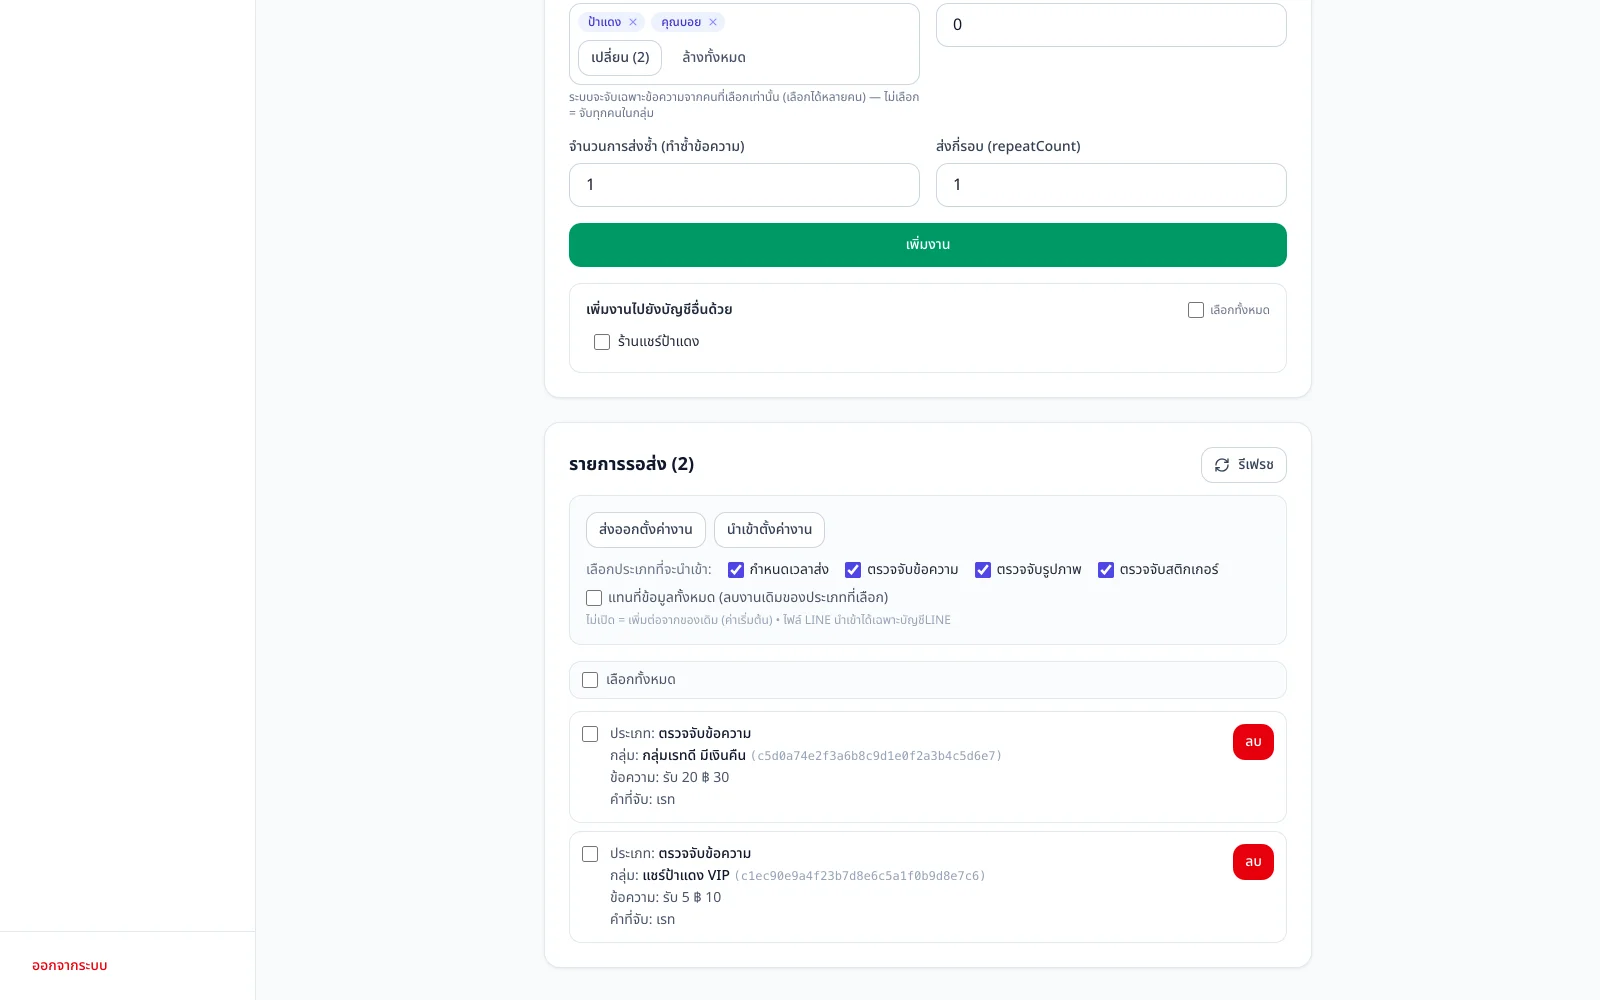Delete the แชร์ป้าแดง VIP job with ลบ

[x=1253, y=862]
